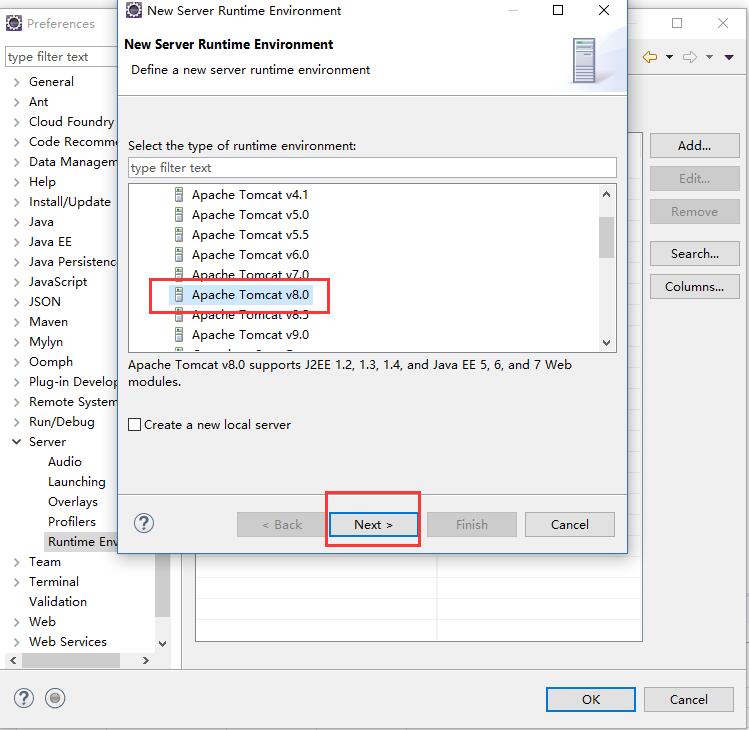Select Apache Tomcat v5.0 runtime
The image size is (749, 730).
pos(250,215)
